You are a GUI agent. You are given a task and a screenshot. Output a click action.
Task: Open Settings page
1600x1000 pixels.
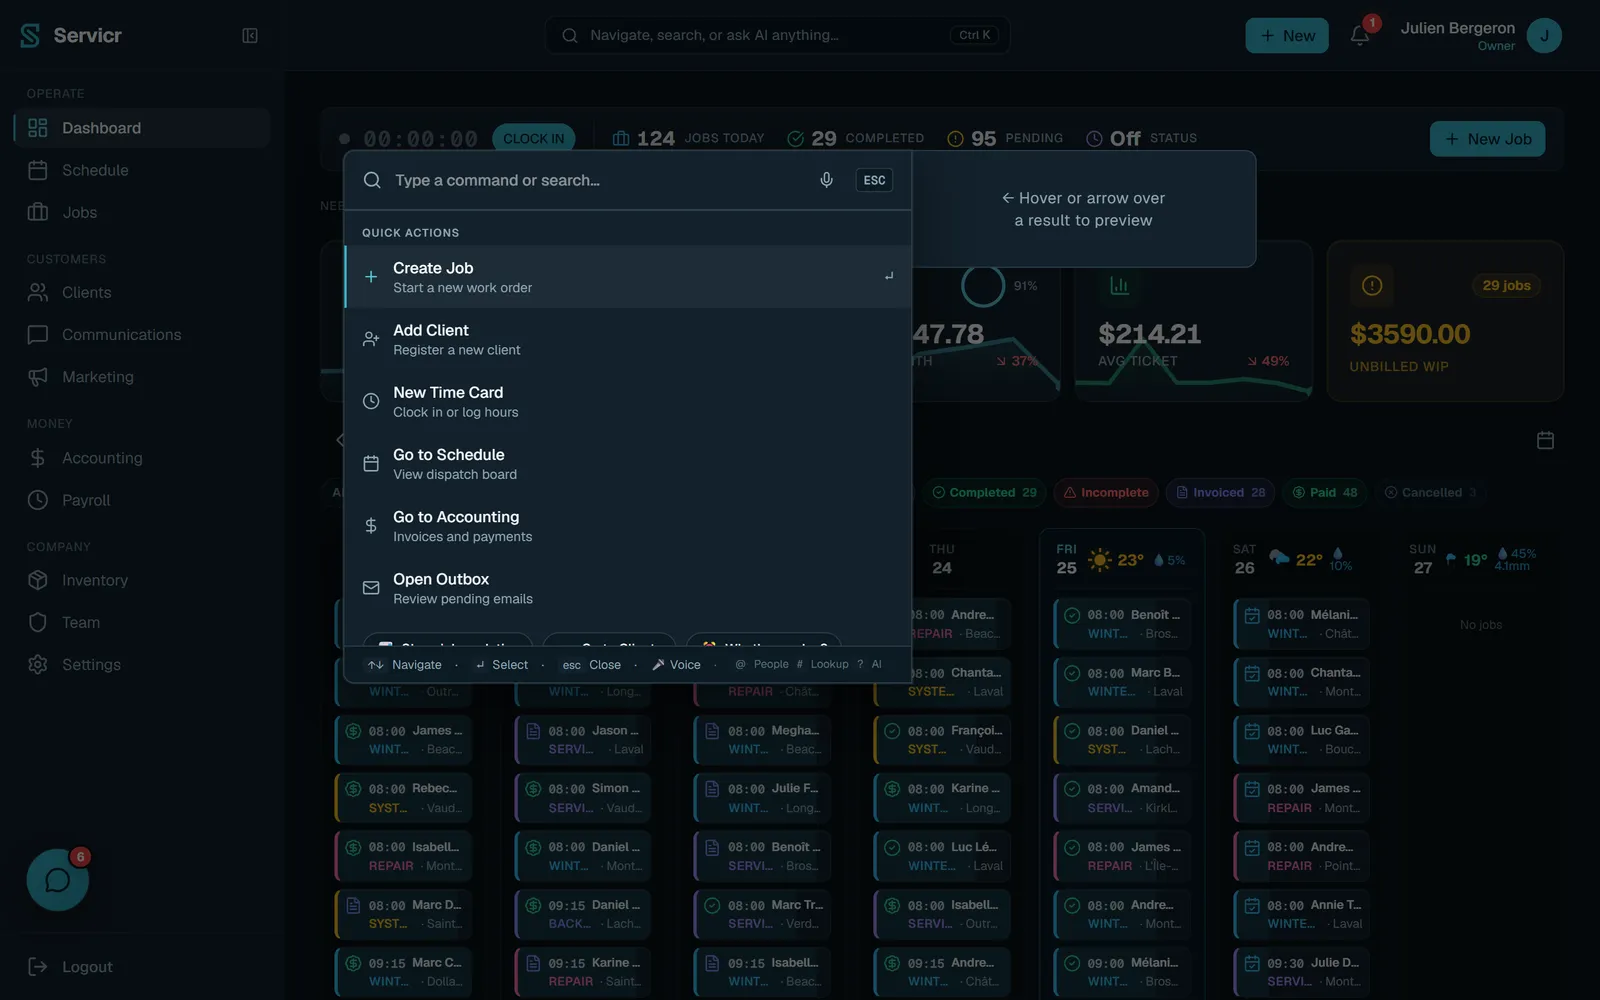142,664
